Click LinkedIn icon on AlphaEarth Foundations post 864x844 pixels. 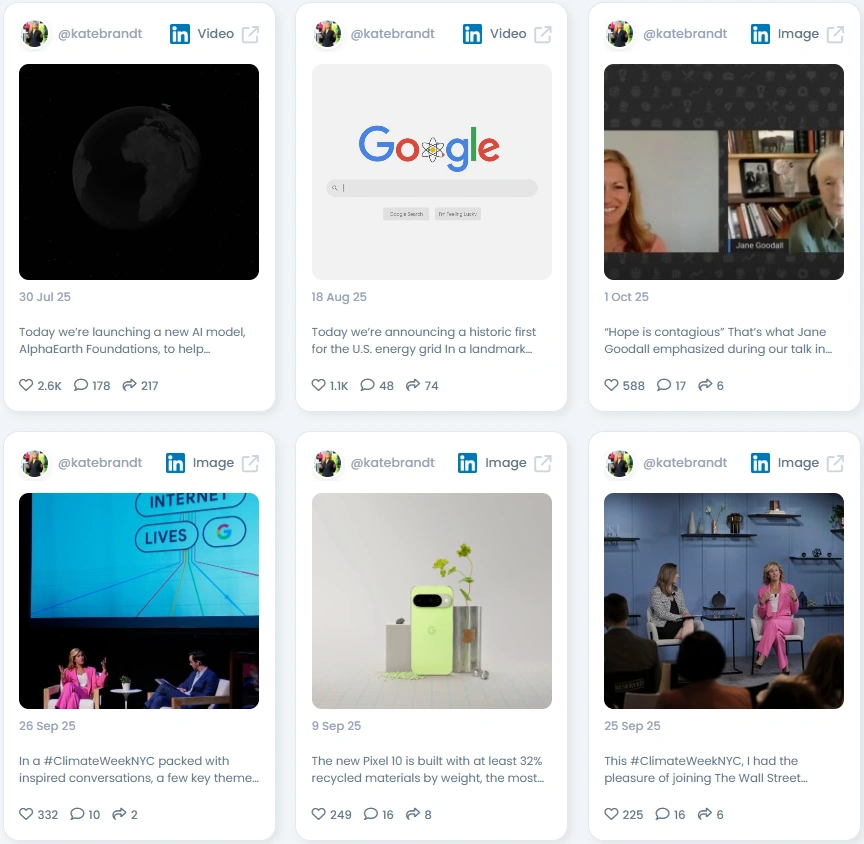[x=180, y=34]
